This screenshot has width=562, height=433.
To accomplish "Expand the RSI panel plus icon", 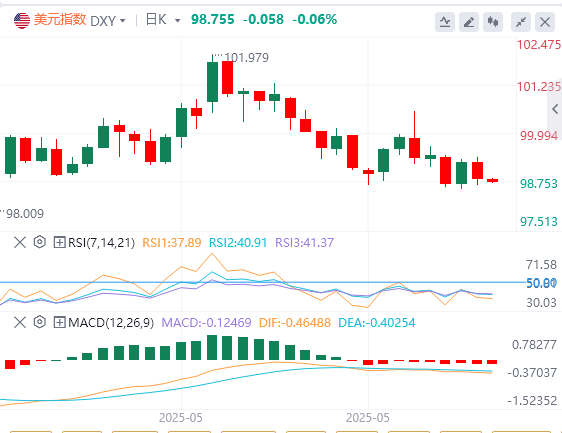I will [x=59, y=243].
